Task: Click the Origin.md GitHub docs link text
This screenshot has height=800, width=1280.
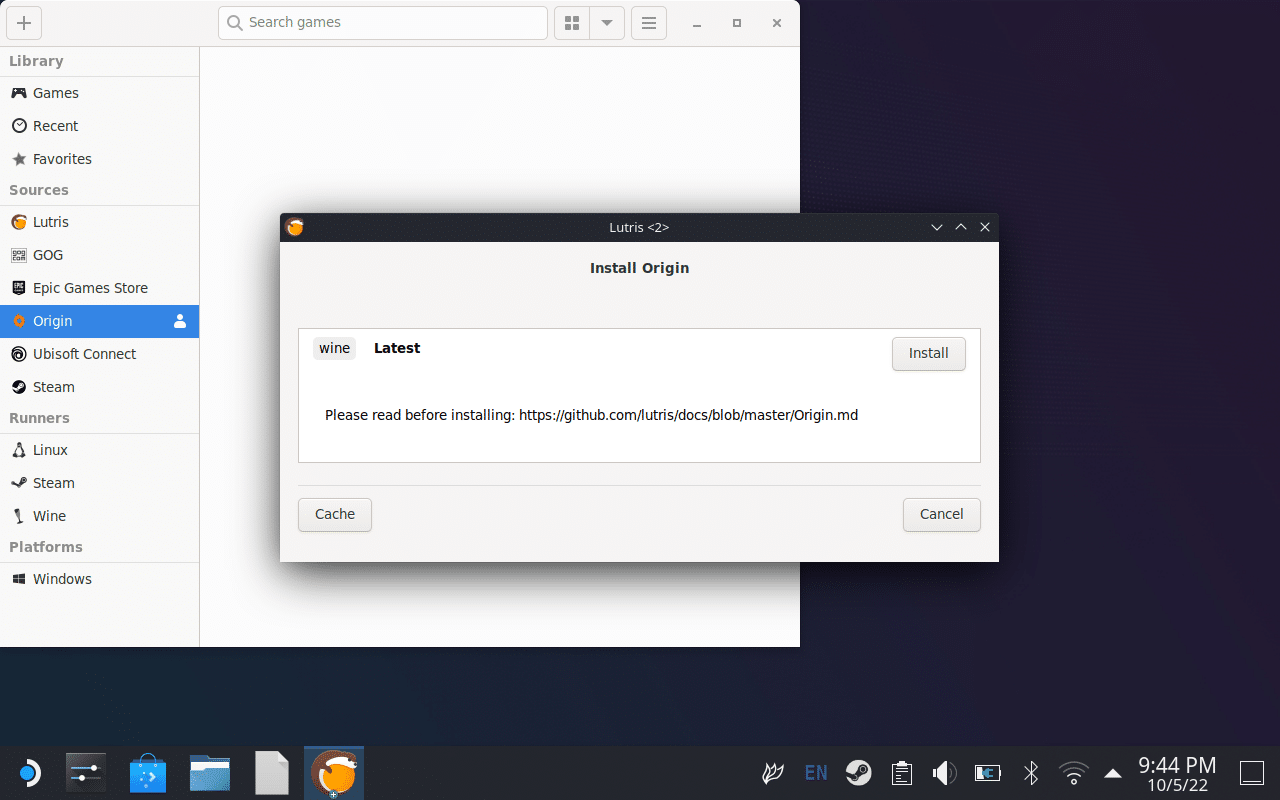Action: 688,415
